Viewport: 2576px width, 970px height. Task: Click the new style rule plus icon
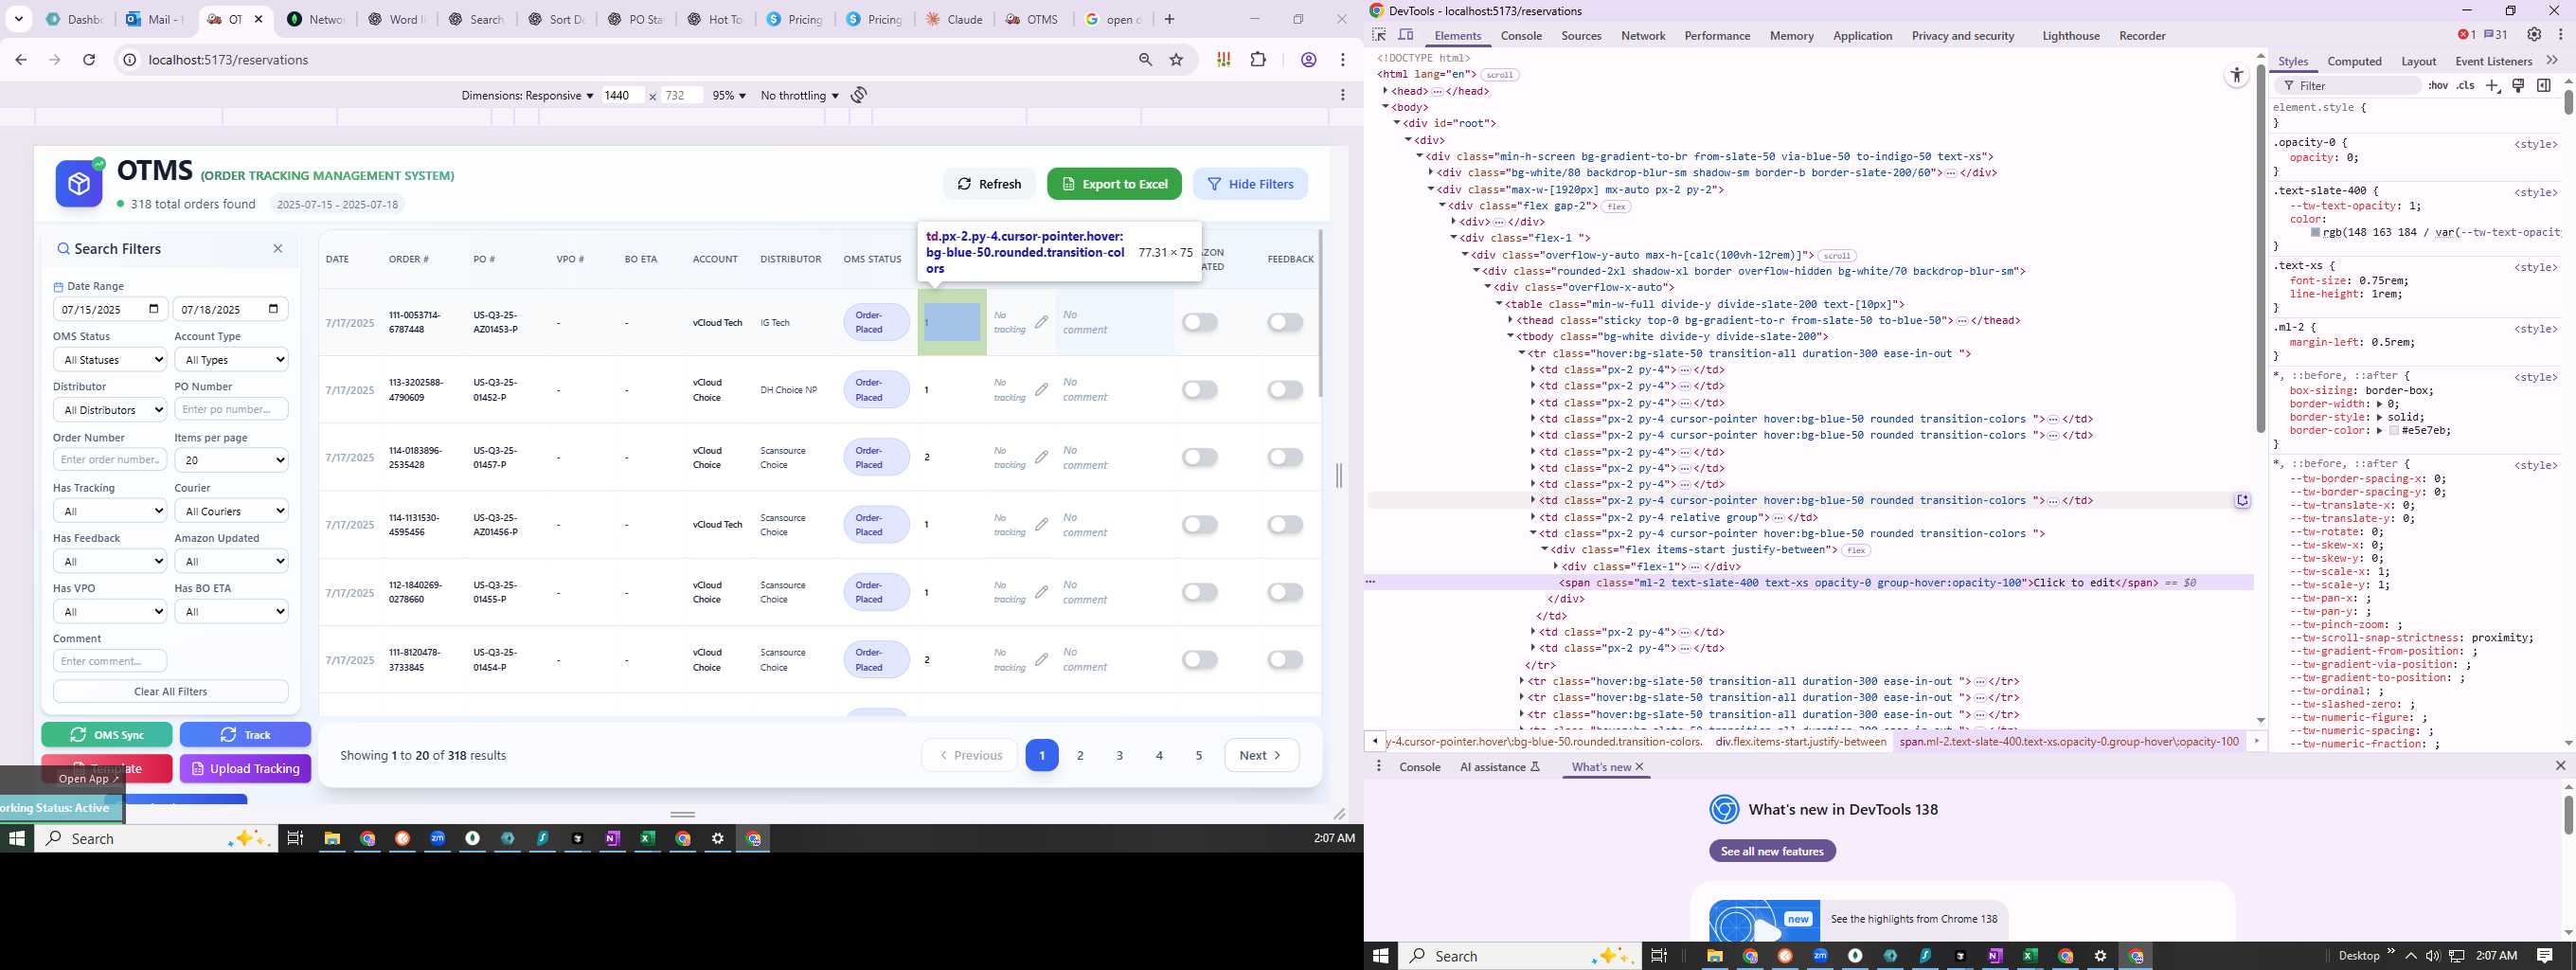point(2493,86)
